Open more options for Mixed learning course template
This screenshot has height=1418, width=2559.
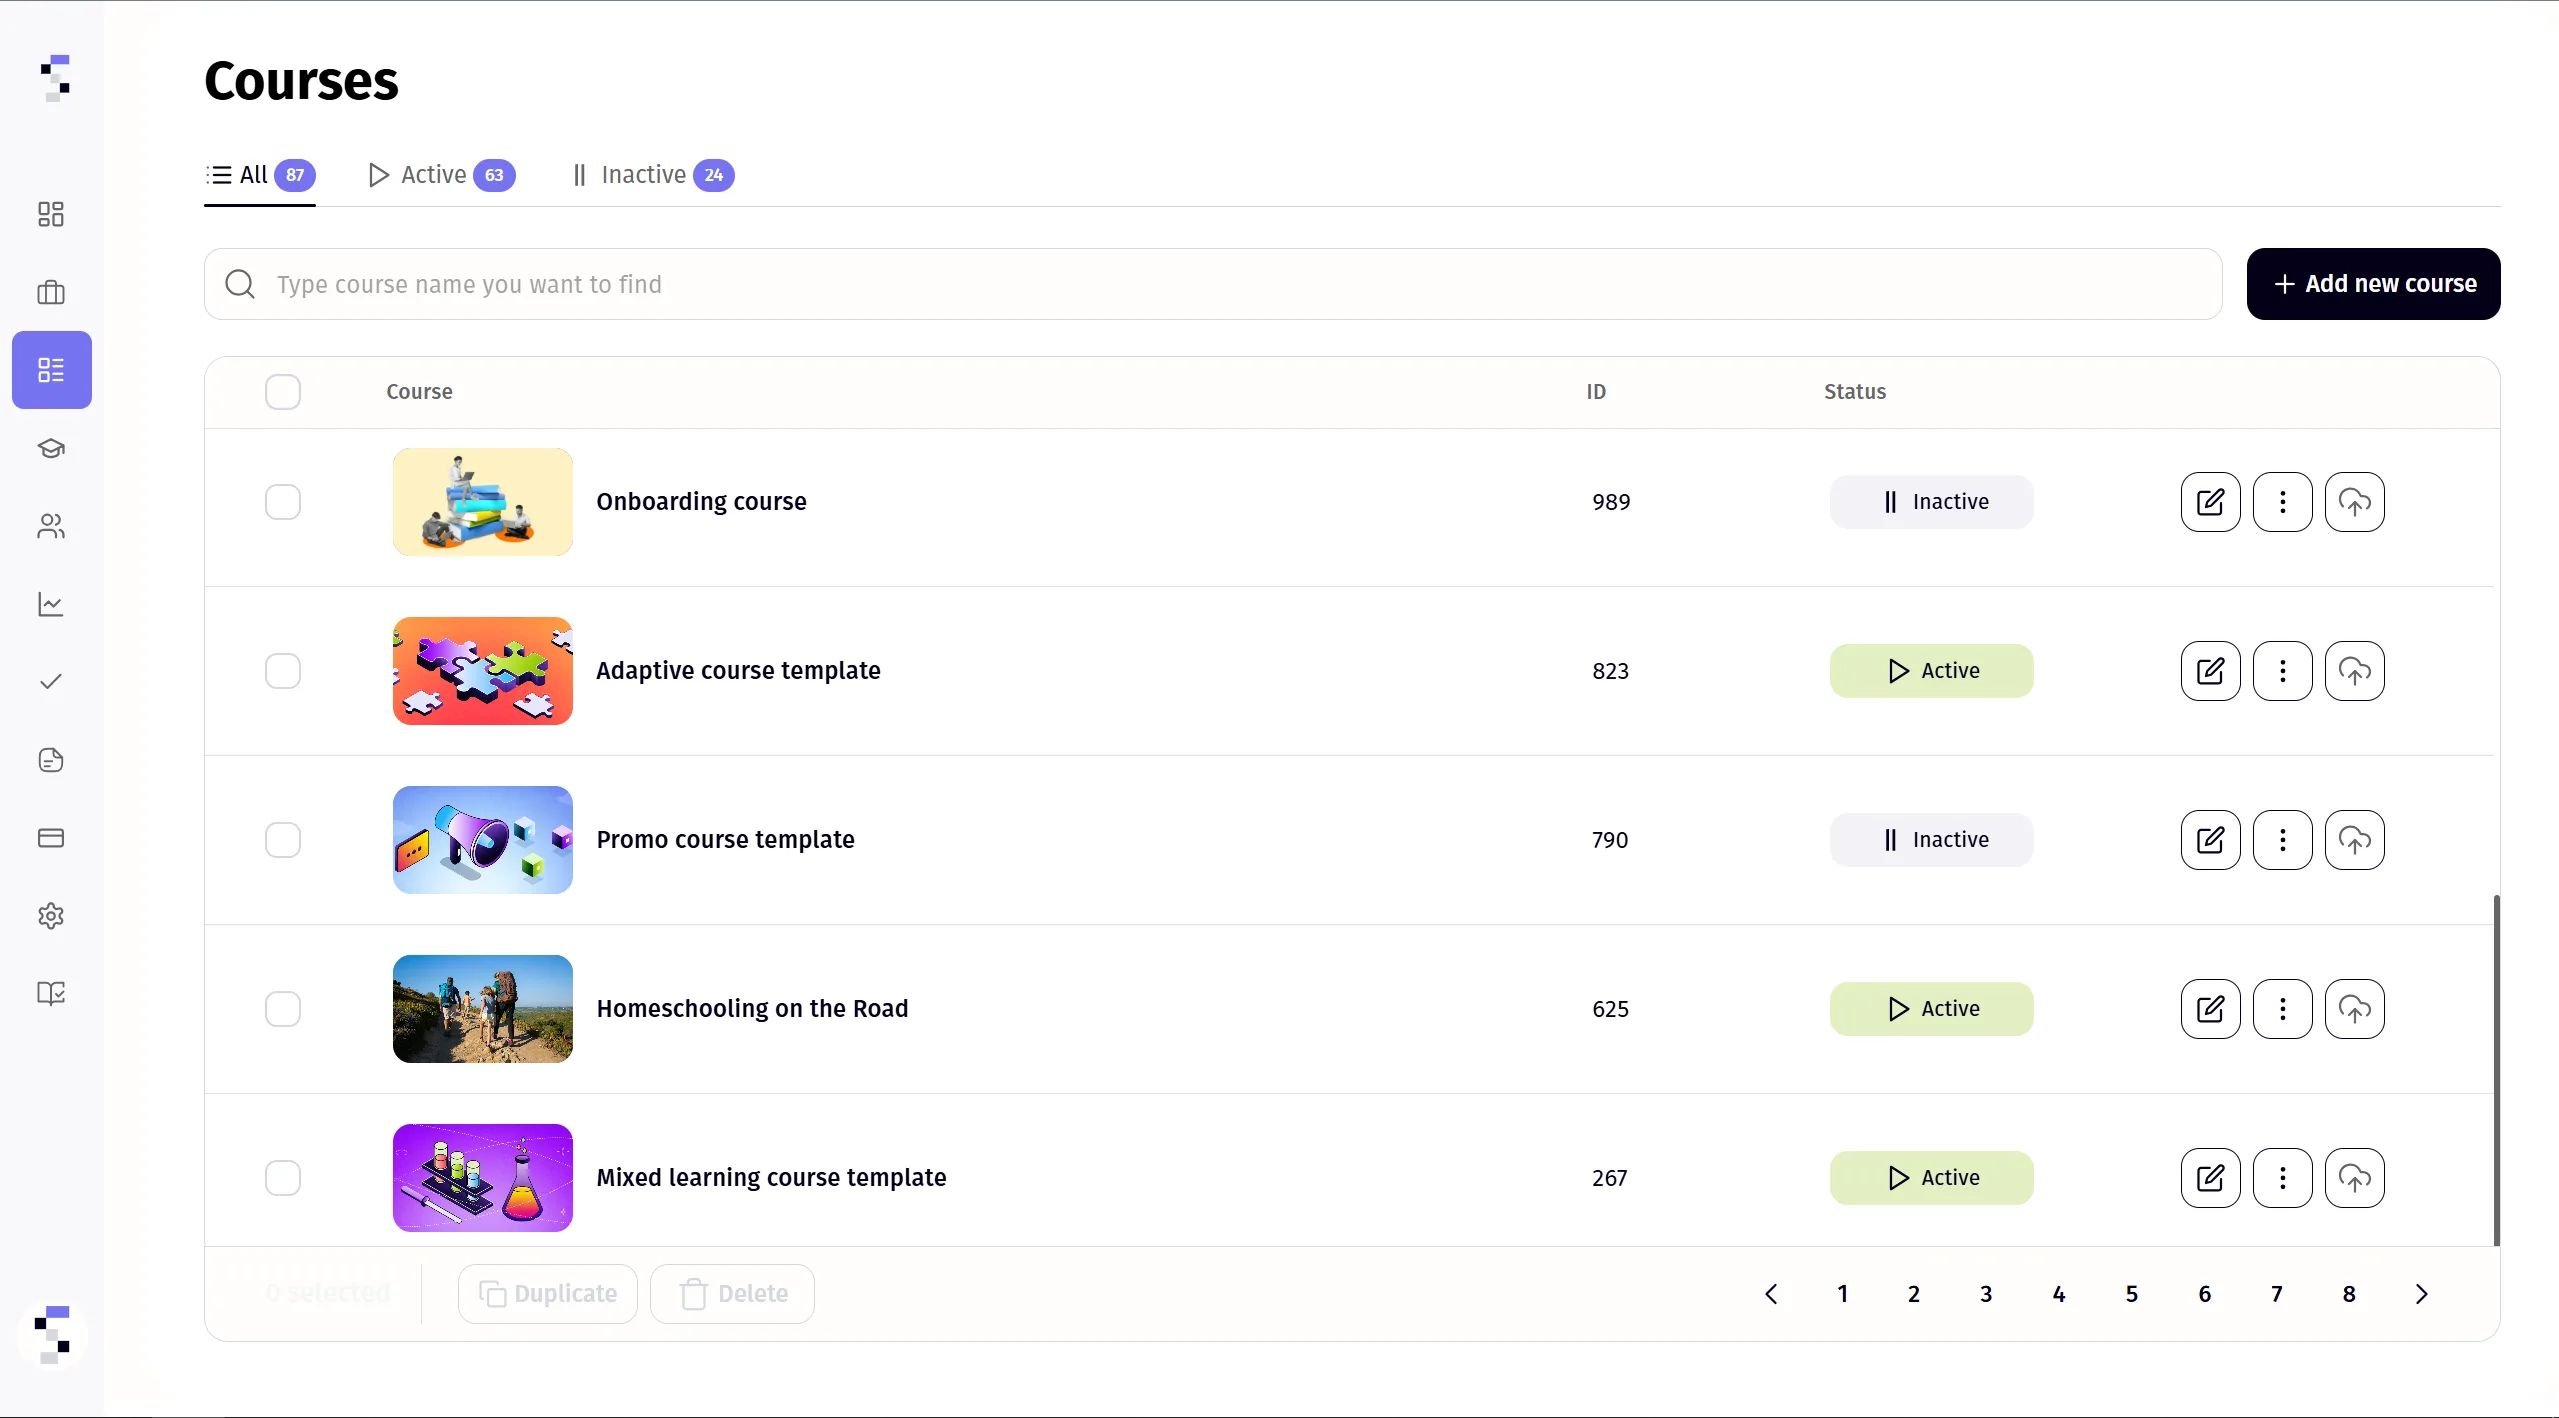coord(2282,1178)
